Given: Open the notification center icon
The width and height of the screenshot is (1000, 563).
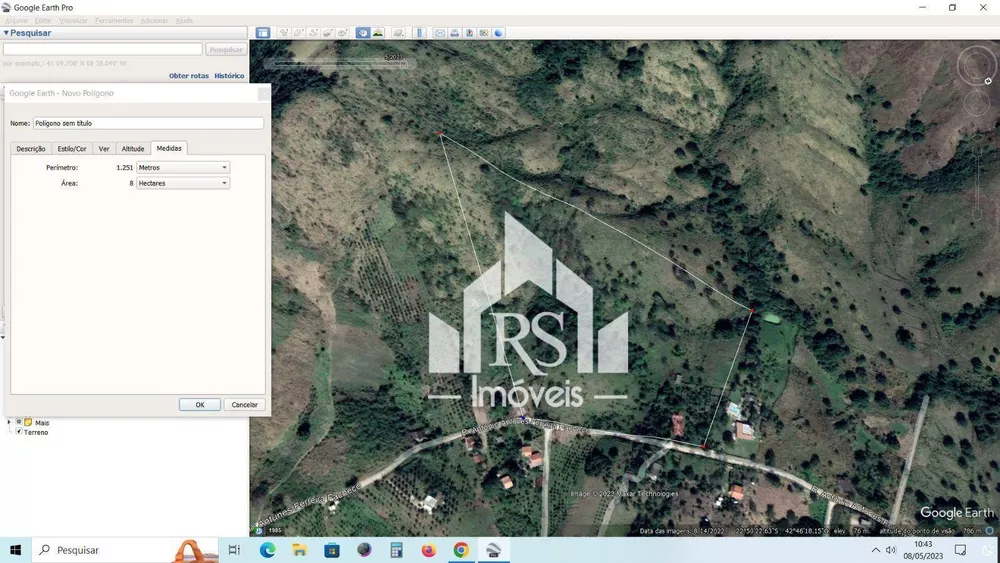Looking at the screenshot, I should 960,550.
